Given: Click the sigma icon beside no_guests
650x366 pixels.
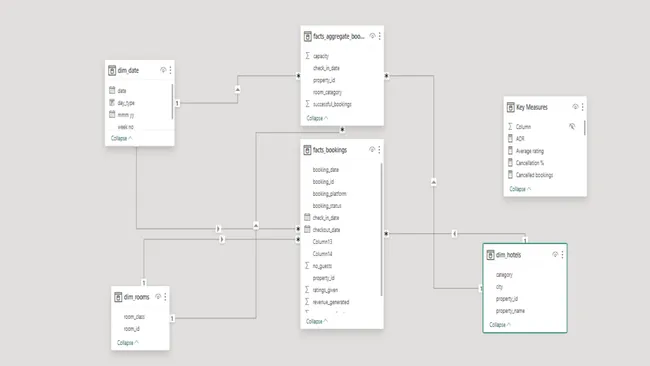Looking at the screenshot, I should pos(307,266).
